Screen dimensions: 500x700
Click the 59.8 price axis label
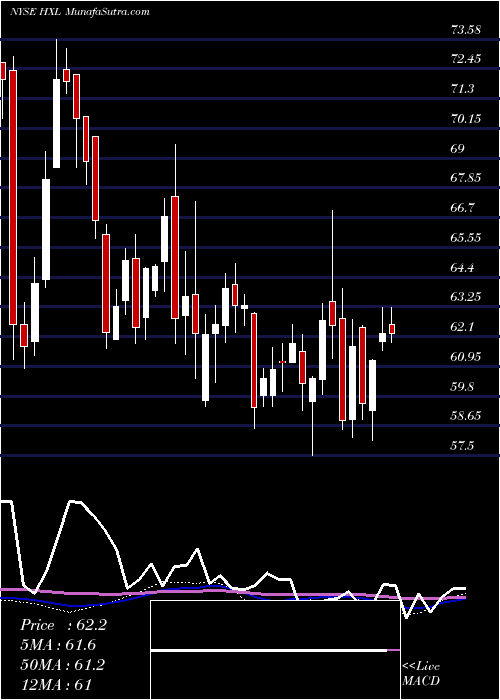point(462,386)
